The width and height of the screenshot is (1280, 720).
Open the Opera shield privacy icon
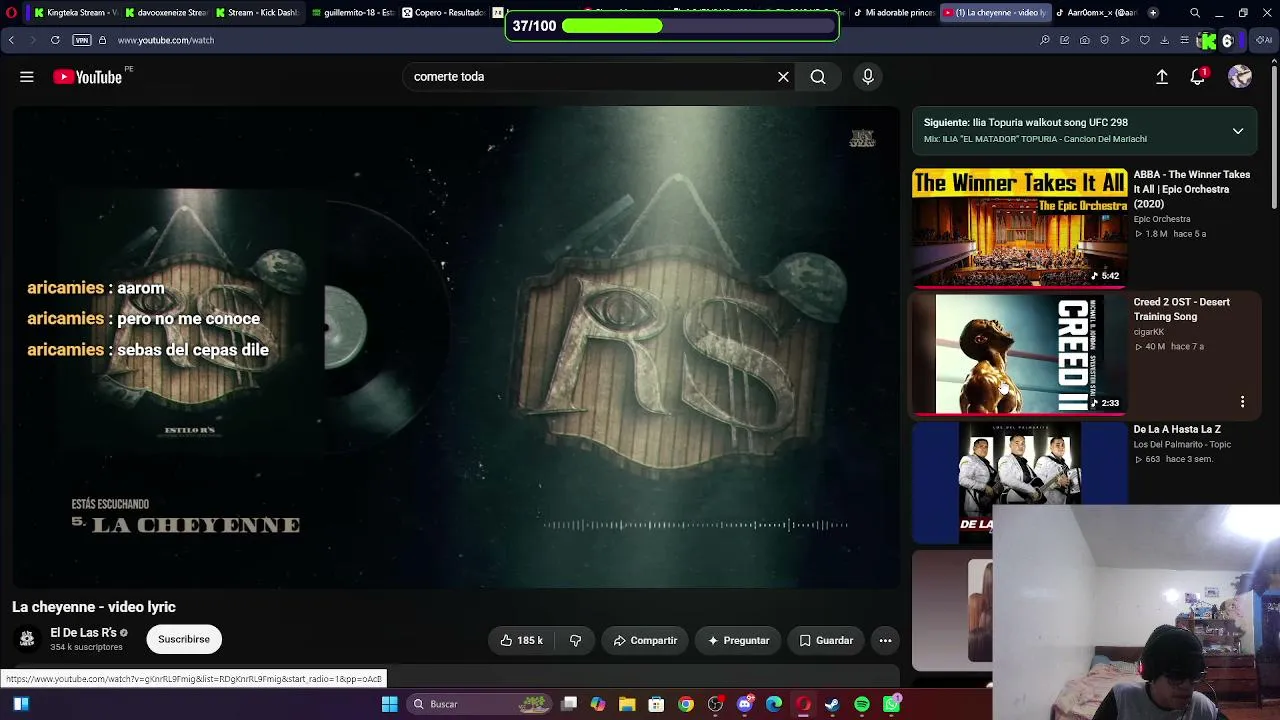1105,40
